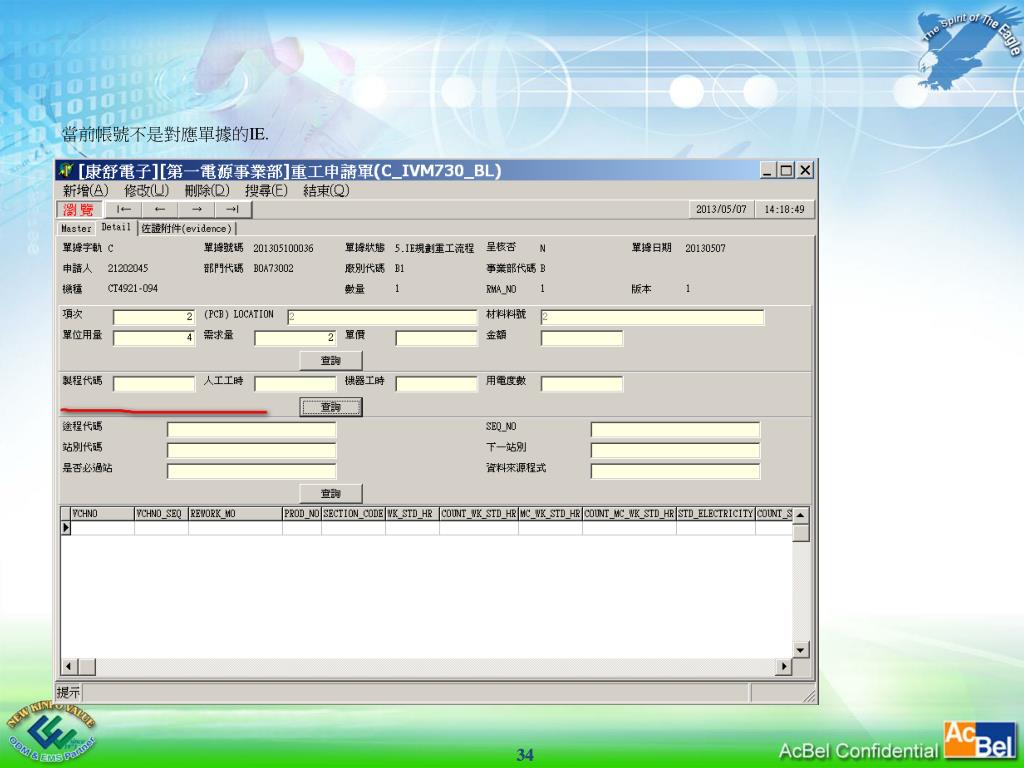Click the REWORK_MO column header
The height and width of the screenshot is (768, 1024).
[x=236, y=514]
